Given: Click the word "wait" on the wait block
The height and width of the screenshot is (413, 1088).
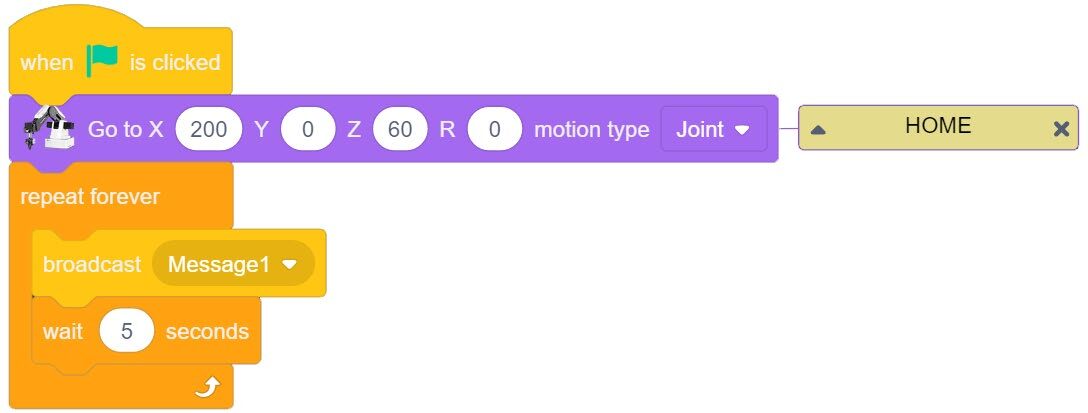Looking at the screenshot, I should pyautogui.click(x=63, y=331).
